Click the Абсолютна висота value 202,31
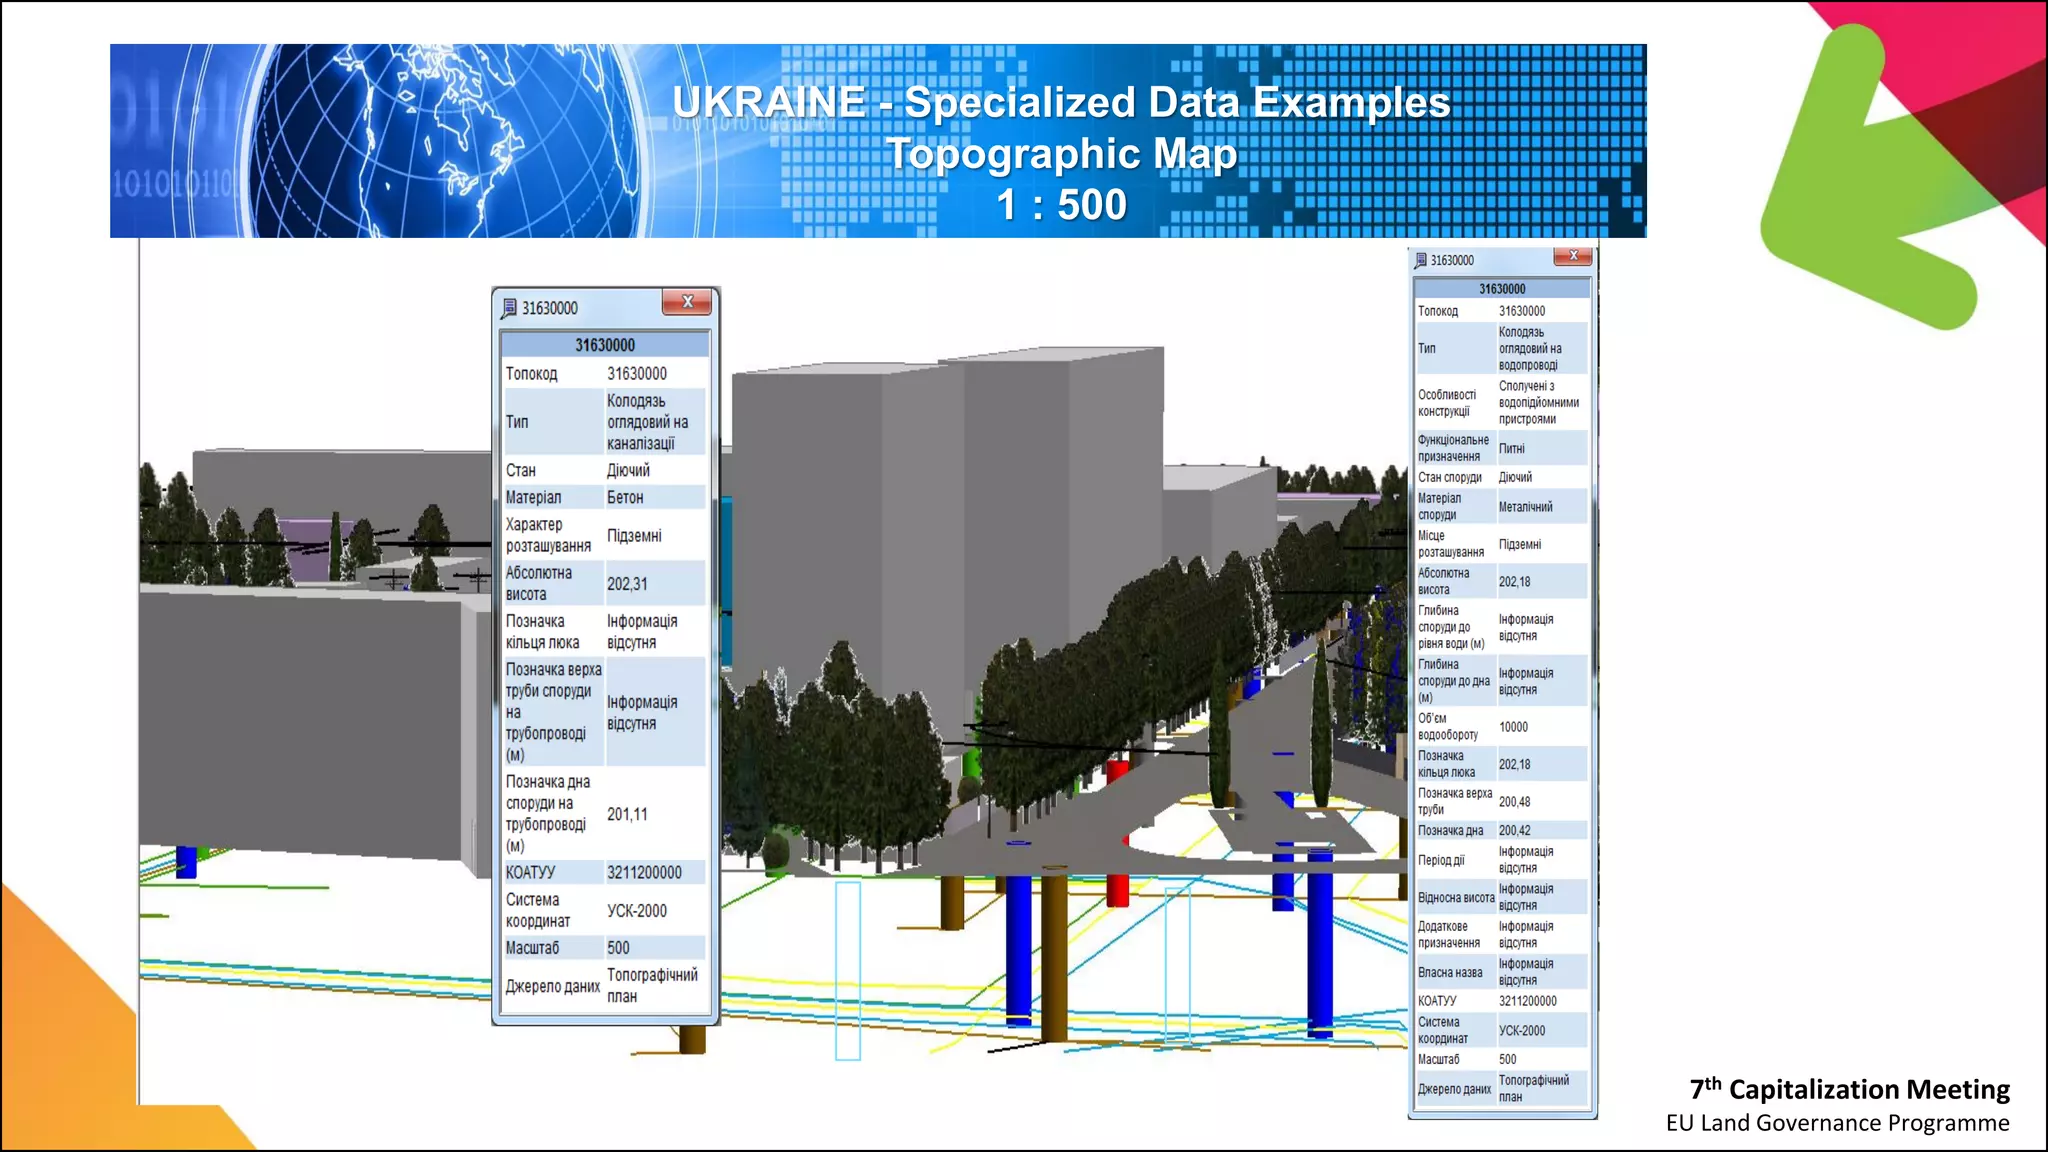 (627, 584)
